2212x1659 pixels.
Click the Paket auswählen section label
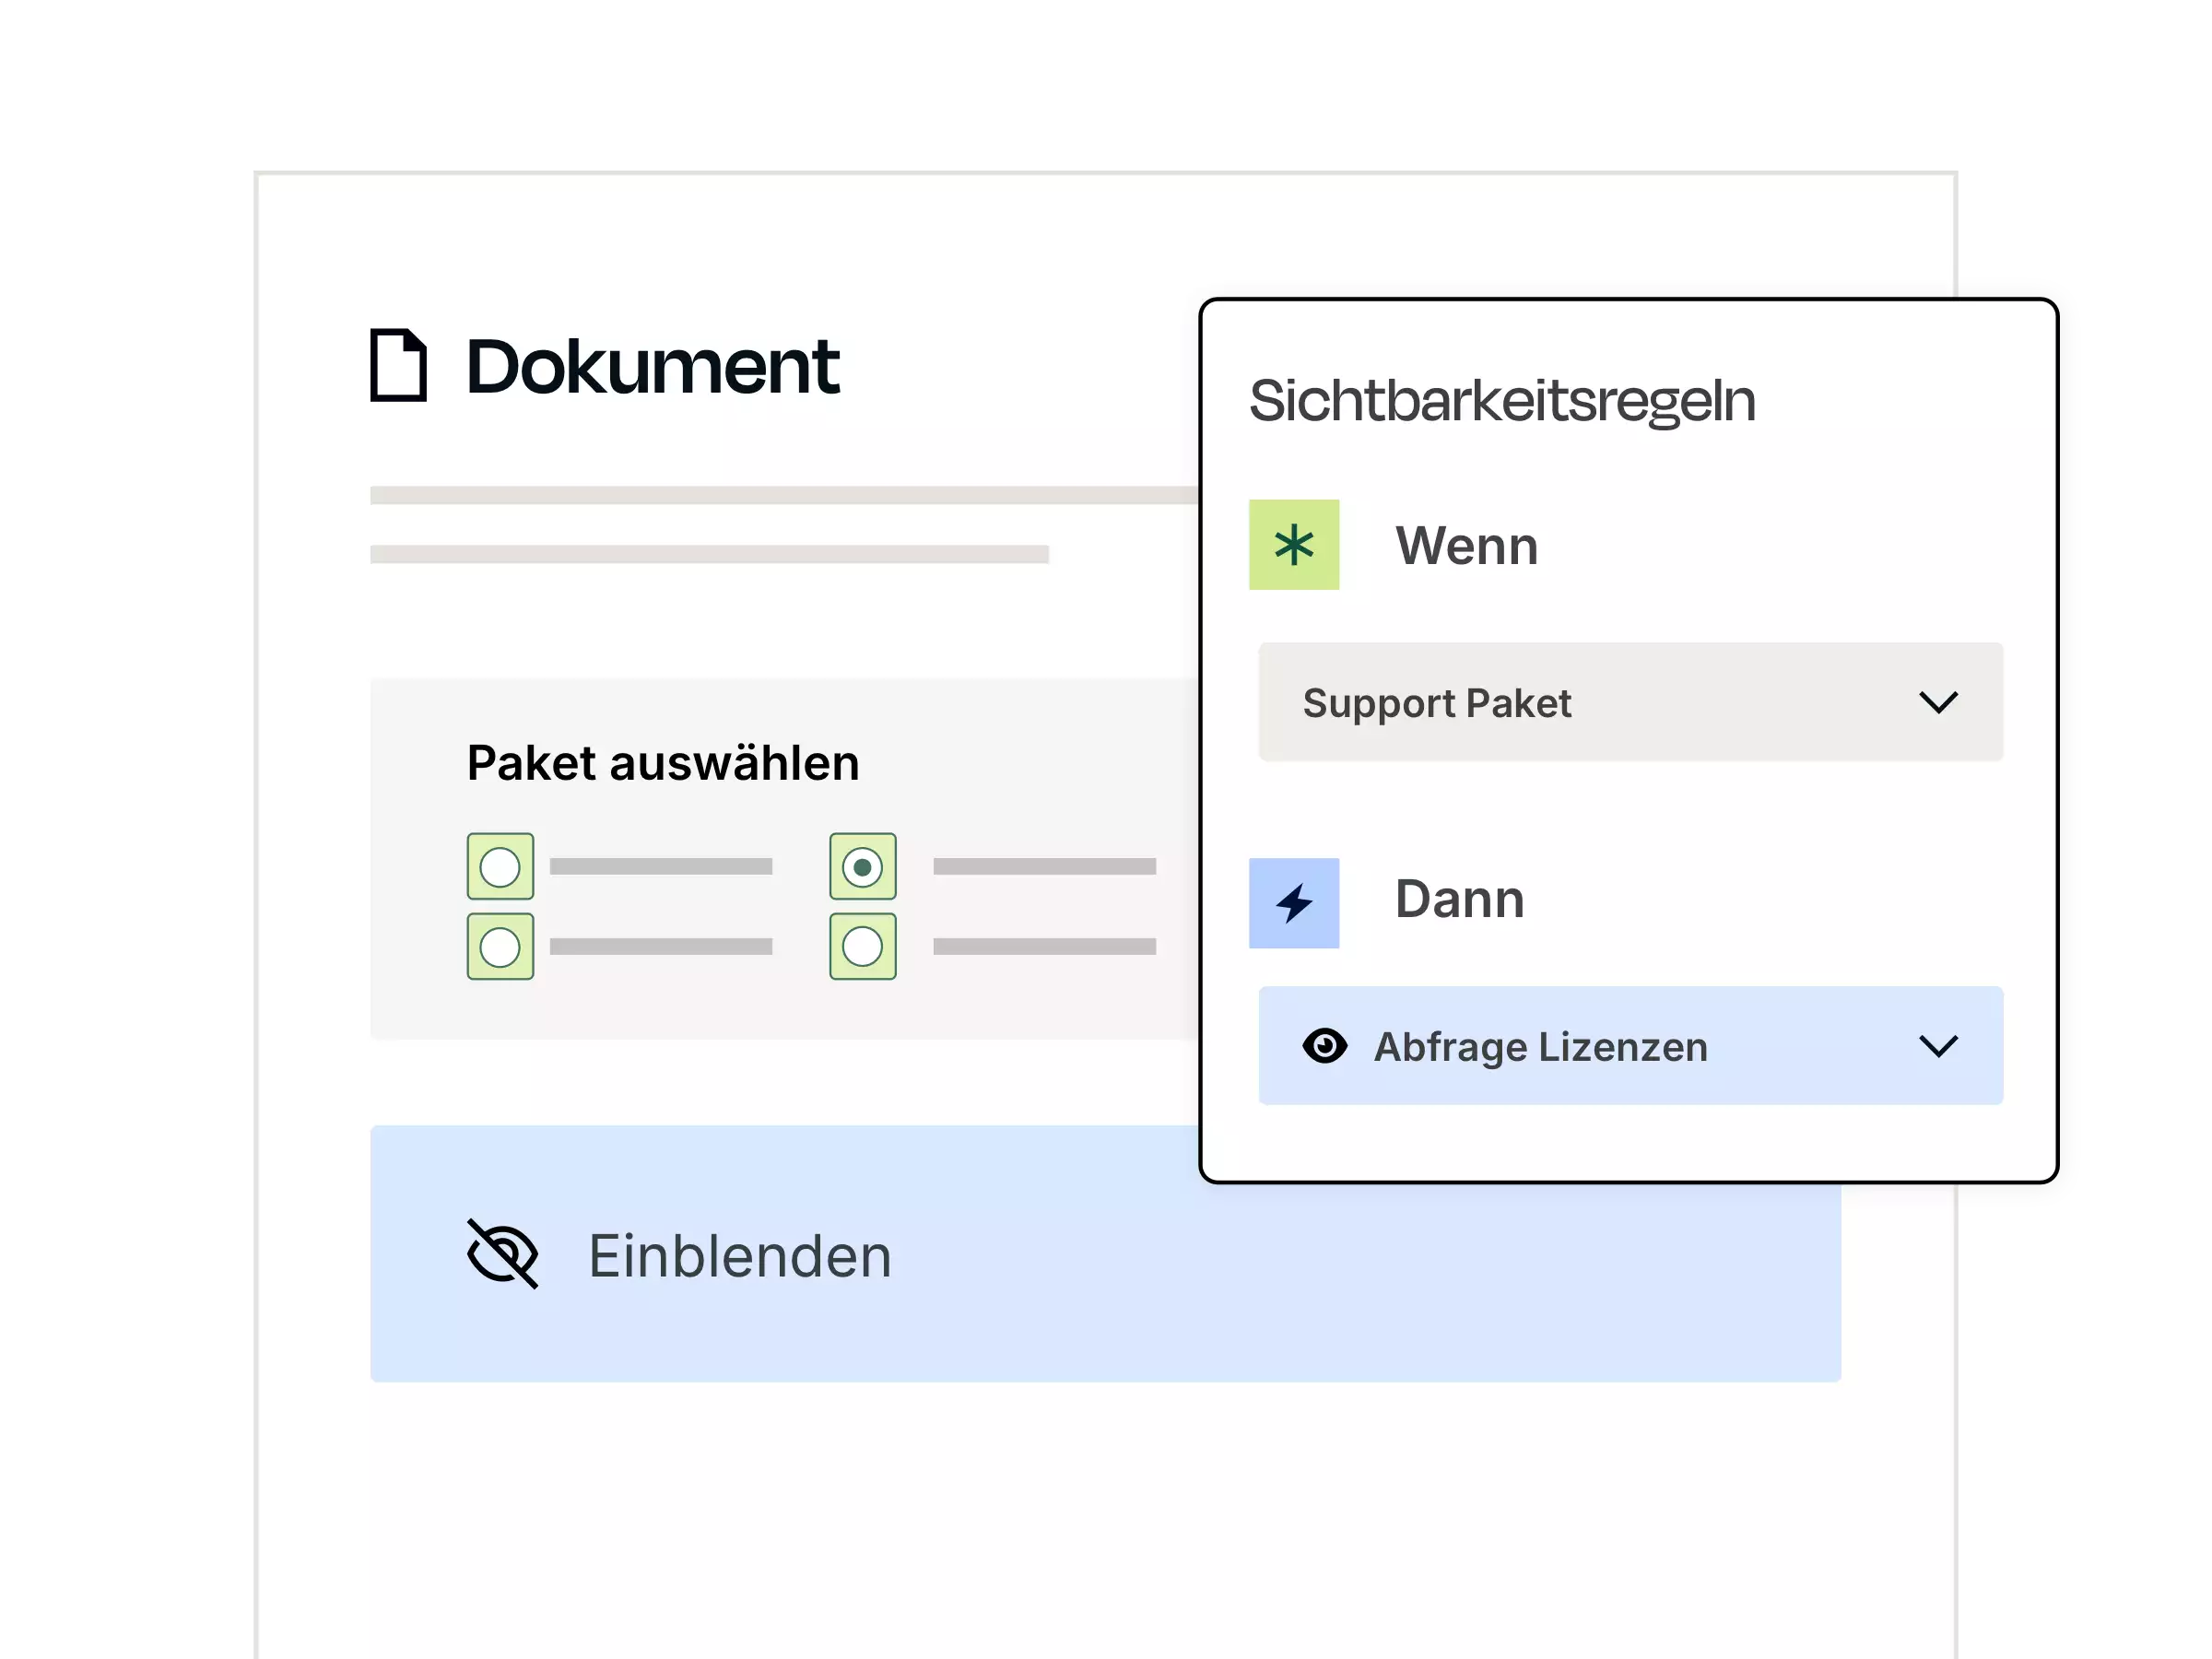pos(663,762)
